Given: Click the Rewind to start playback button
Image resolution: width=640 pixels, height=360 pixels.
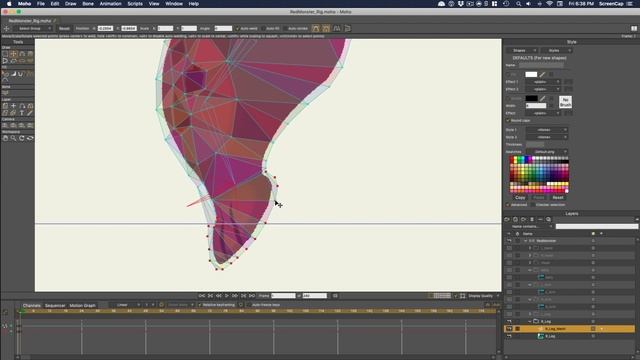Looking at the screenshot, I should 202,296.
